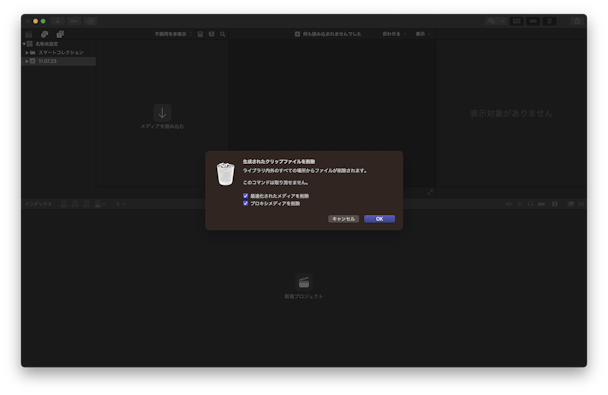Click the green zoom window button

[x=43, y=21]
